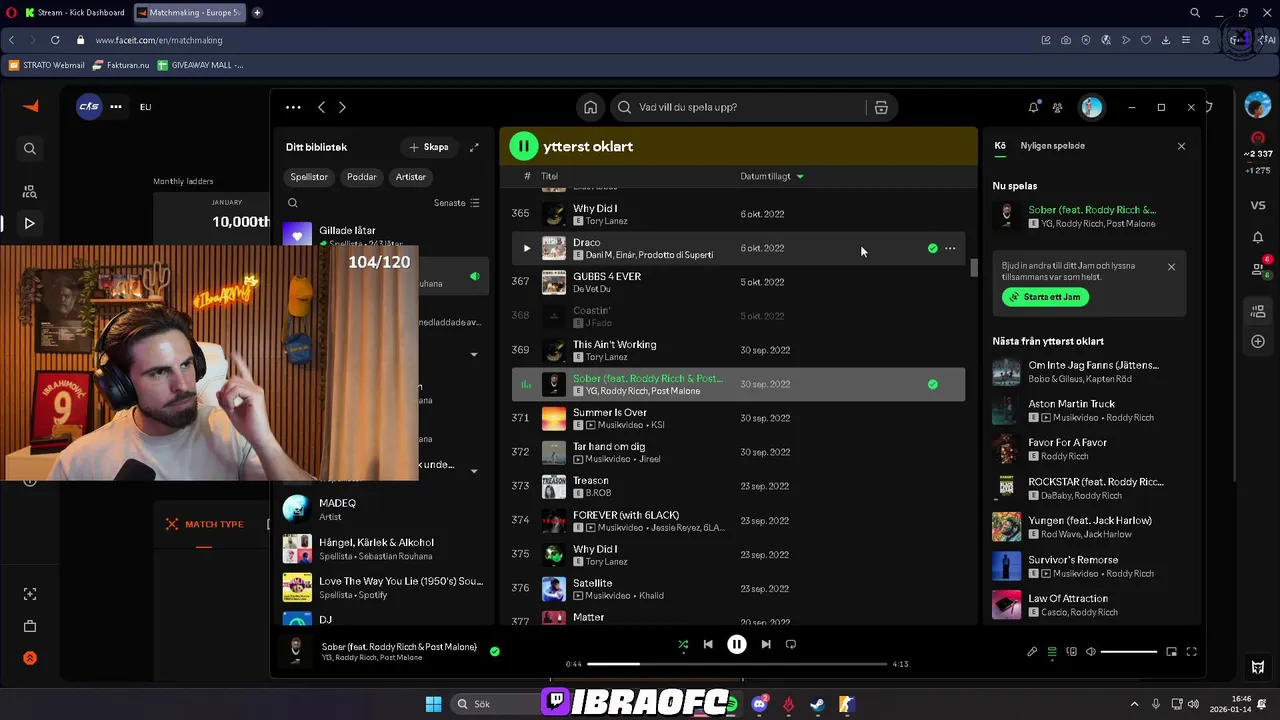Pause the ytterst oklart playlist via green button

pos(523,146)
